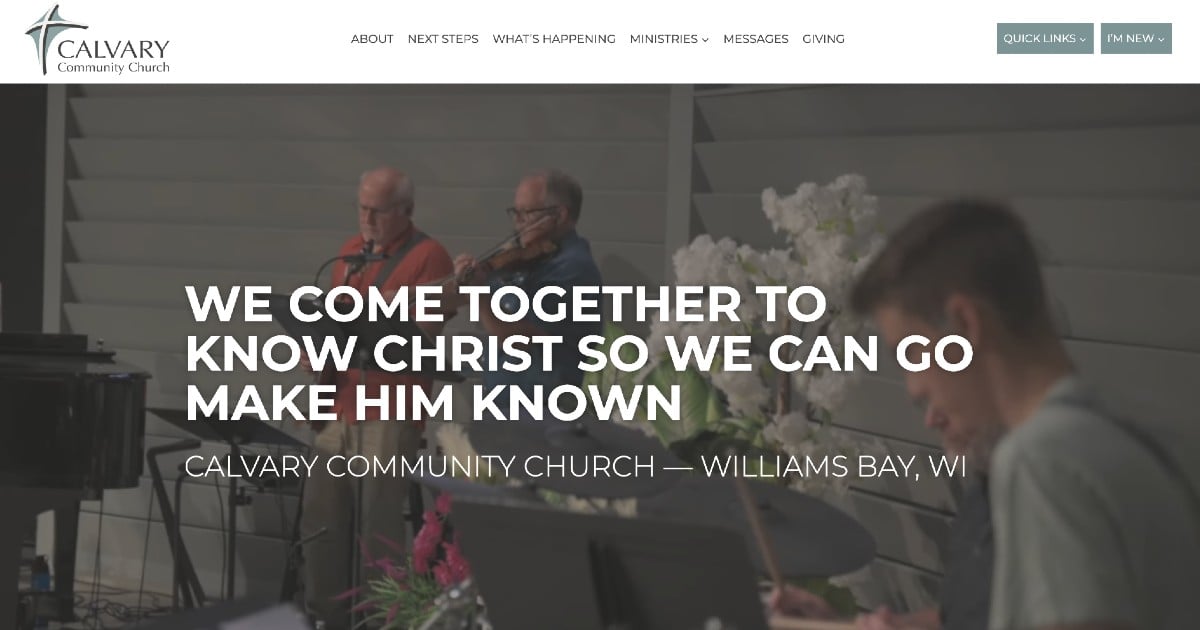Expand the Quick Links chevron arrow
Image resolution: width=1200 pixels, height=630 pixels.
1083,40
